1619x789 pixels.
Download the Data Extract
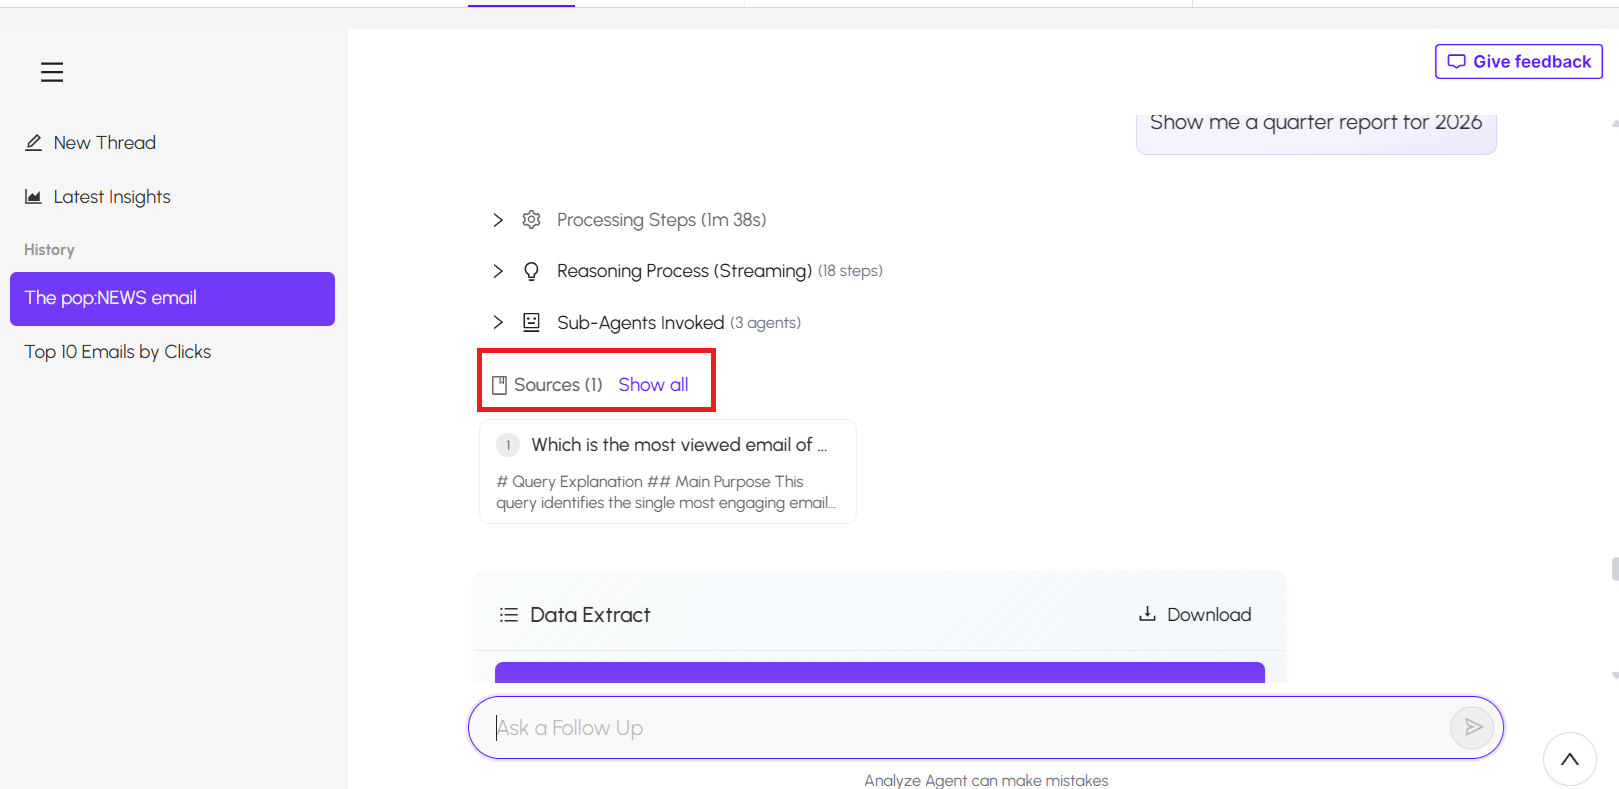pos(1195,614)
